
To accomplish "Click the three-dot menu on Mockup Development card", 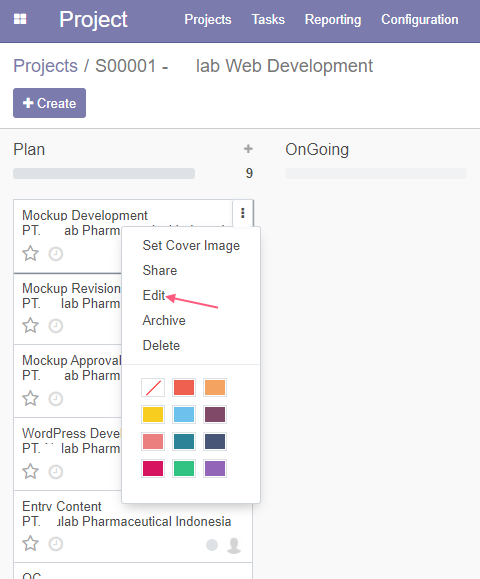I will pyautogui.click(x=243, y=213).
